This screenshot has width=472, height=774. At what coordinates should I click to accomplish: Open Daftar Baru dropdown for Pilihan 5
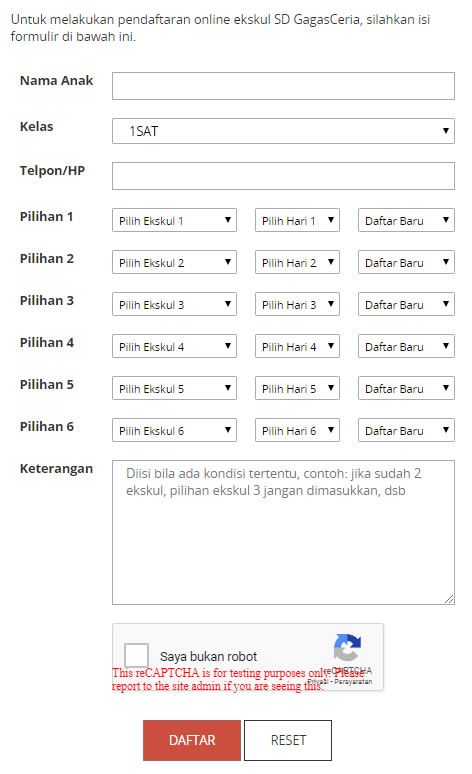406,388
